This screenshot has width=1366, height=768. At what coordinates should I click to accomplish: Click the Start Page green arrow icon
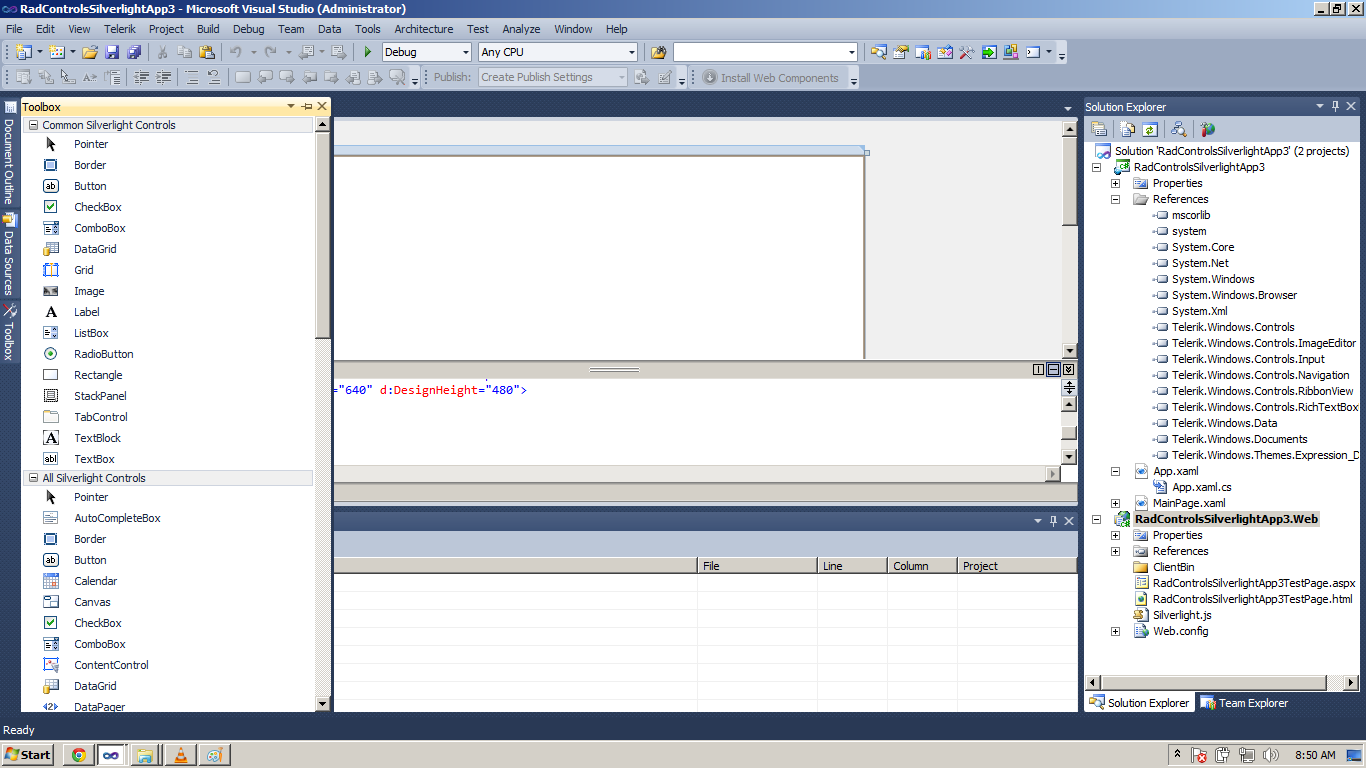(989, 52)
